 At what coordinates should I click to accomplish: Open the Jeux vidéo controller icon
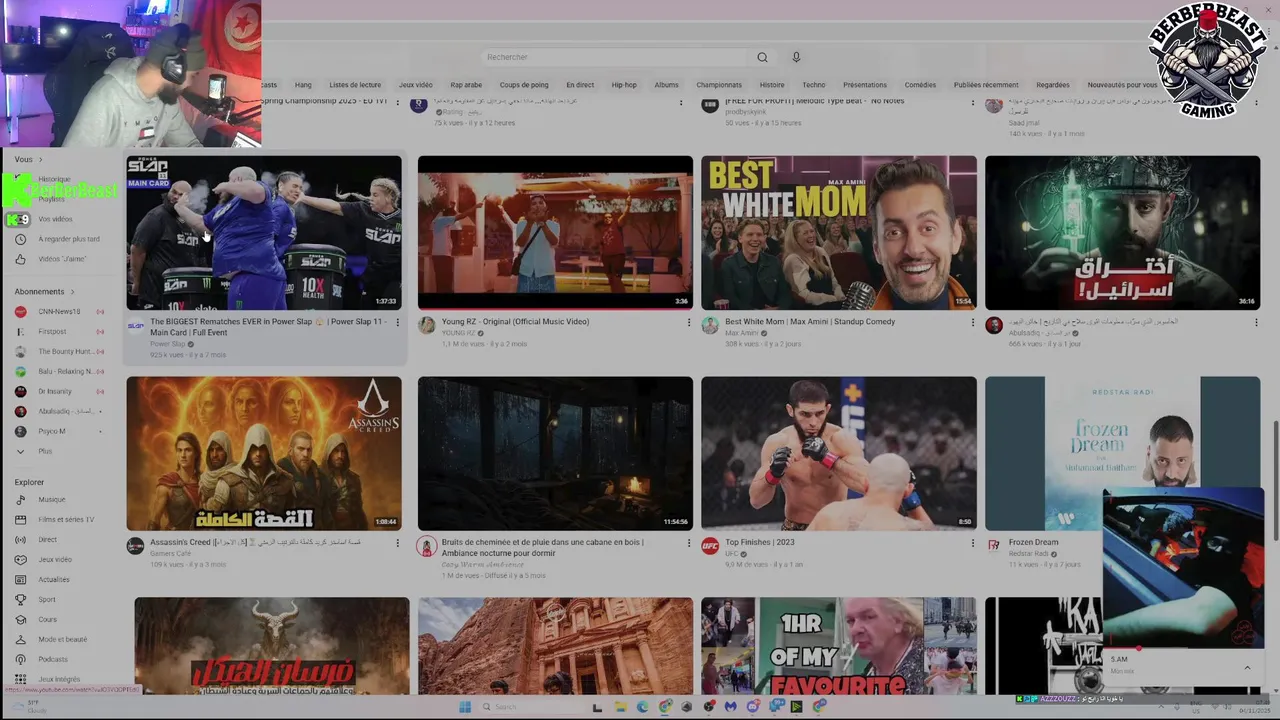pyautogui.click(x=20, y=560)
